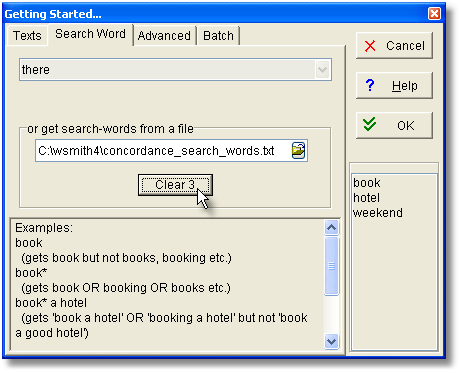Viewport: 460px width, 373px height.
Task: Select 'book' in the loaded word list
Action: pyautogui.click(x=367, y=183)
